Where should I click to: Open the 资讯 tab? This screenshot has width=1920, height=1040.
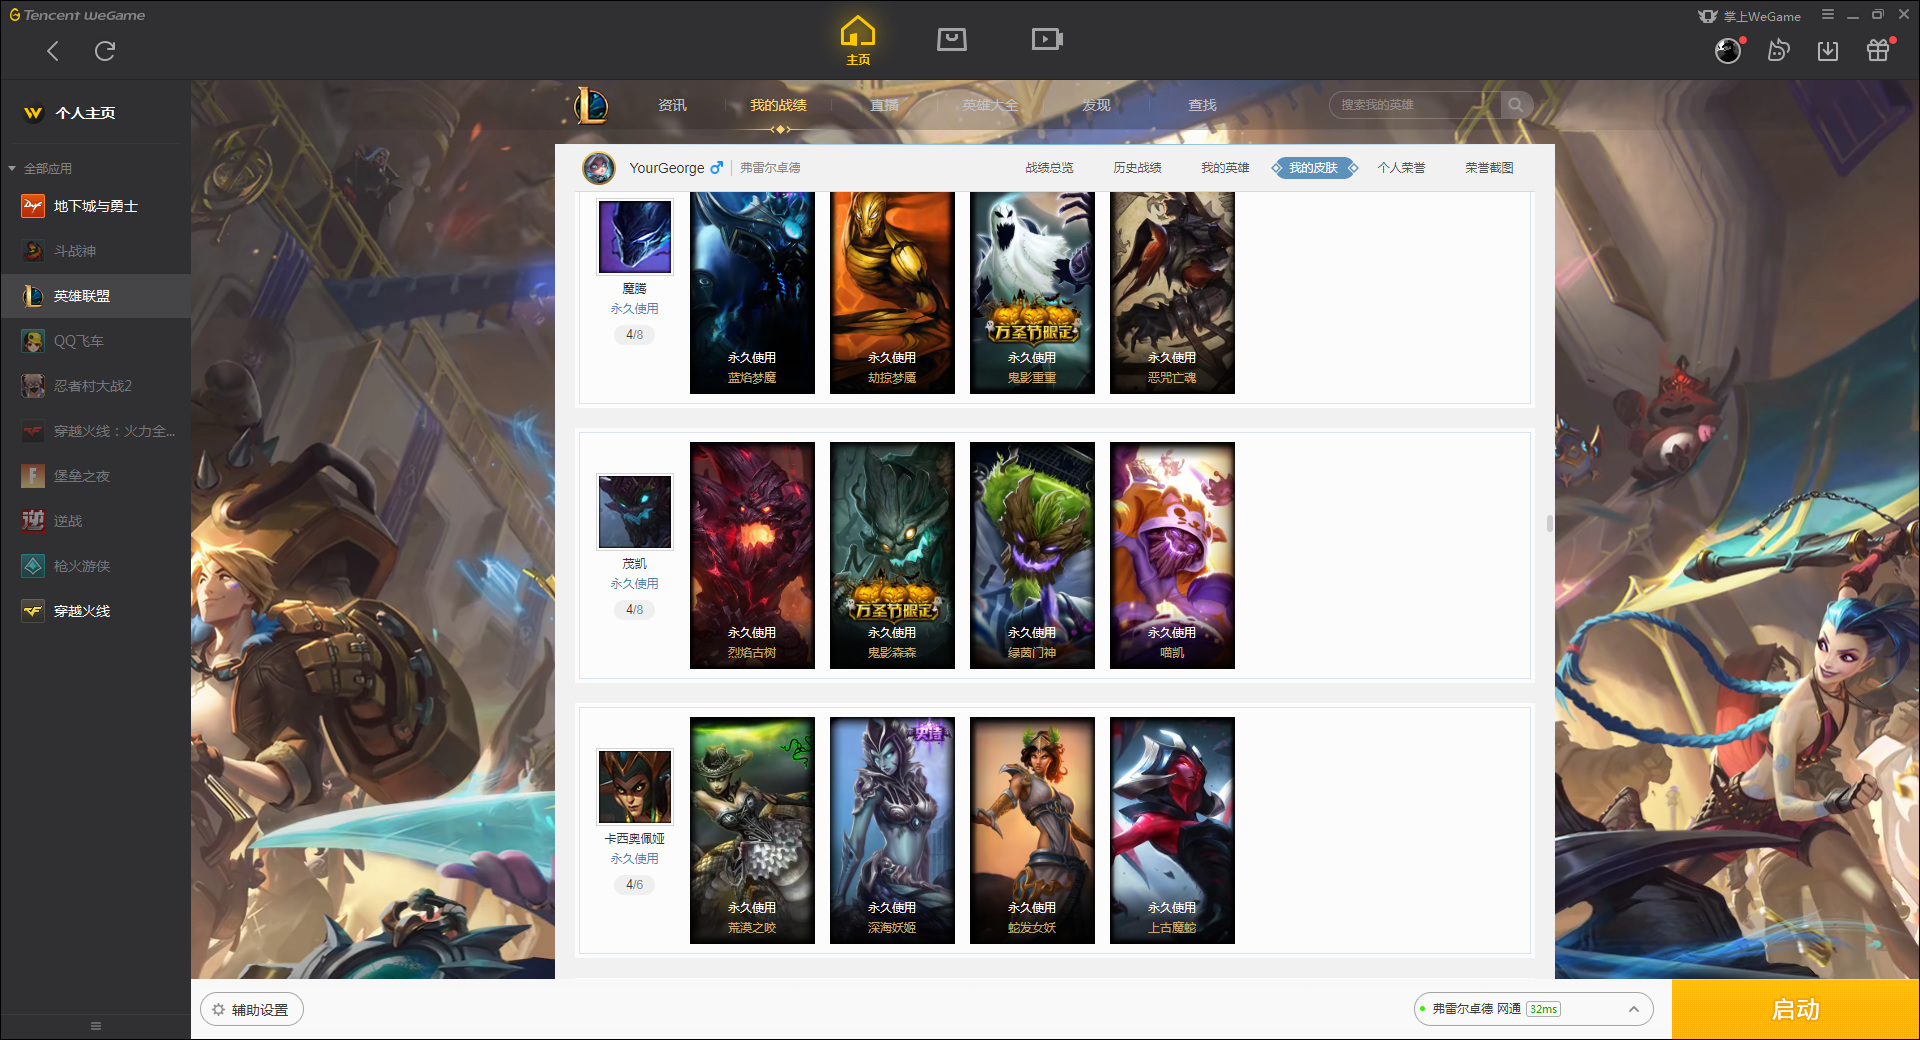point(672,105)
